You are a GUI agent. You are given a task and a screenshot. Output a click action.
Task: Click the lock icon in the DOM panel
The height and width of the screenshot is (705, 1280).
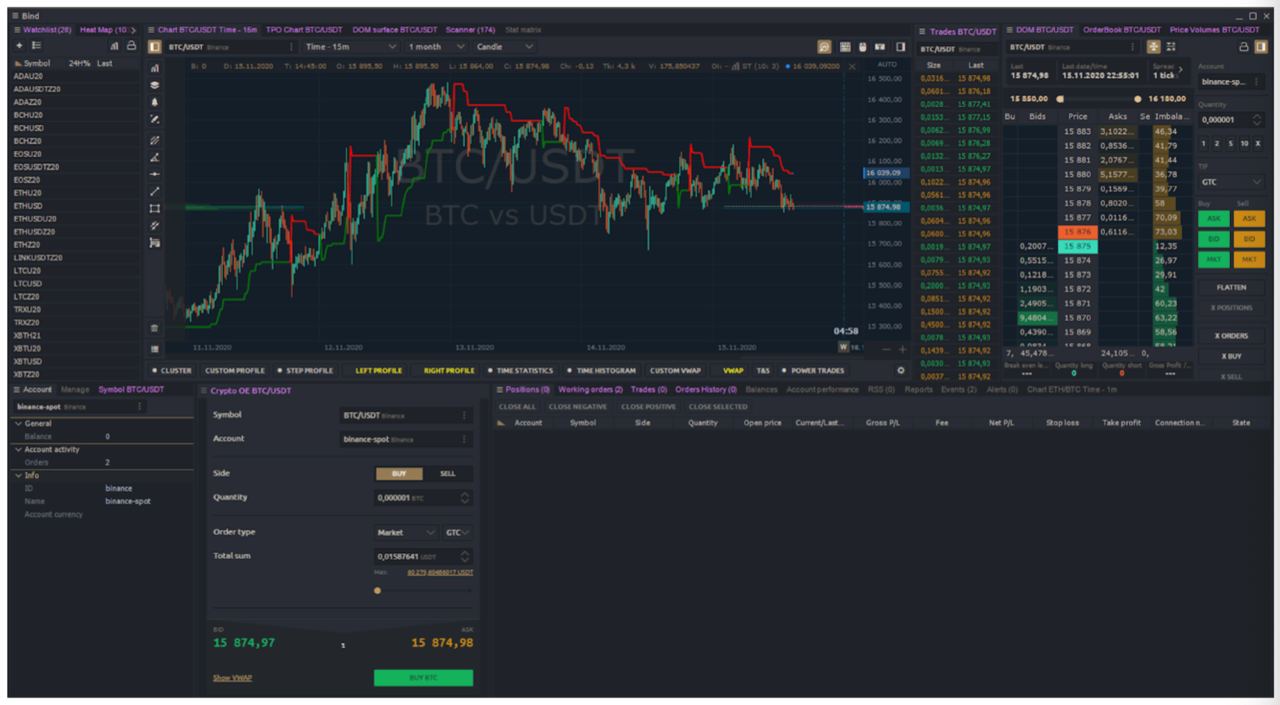tap(1243, 47)
